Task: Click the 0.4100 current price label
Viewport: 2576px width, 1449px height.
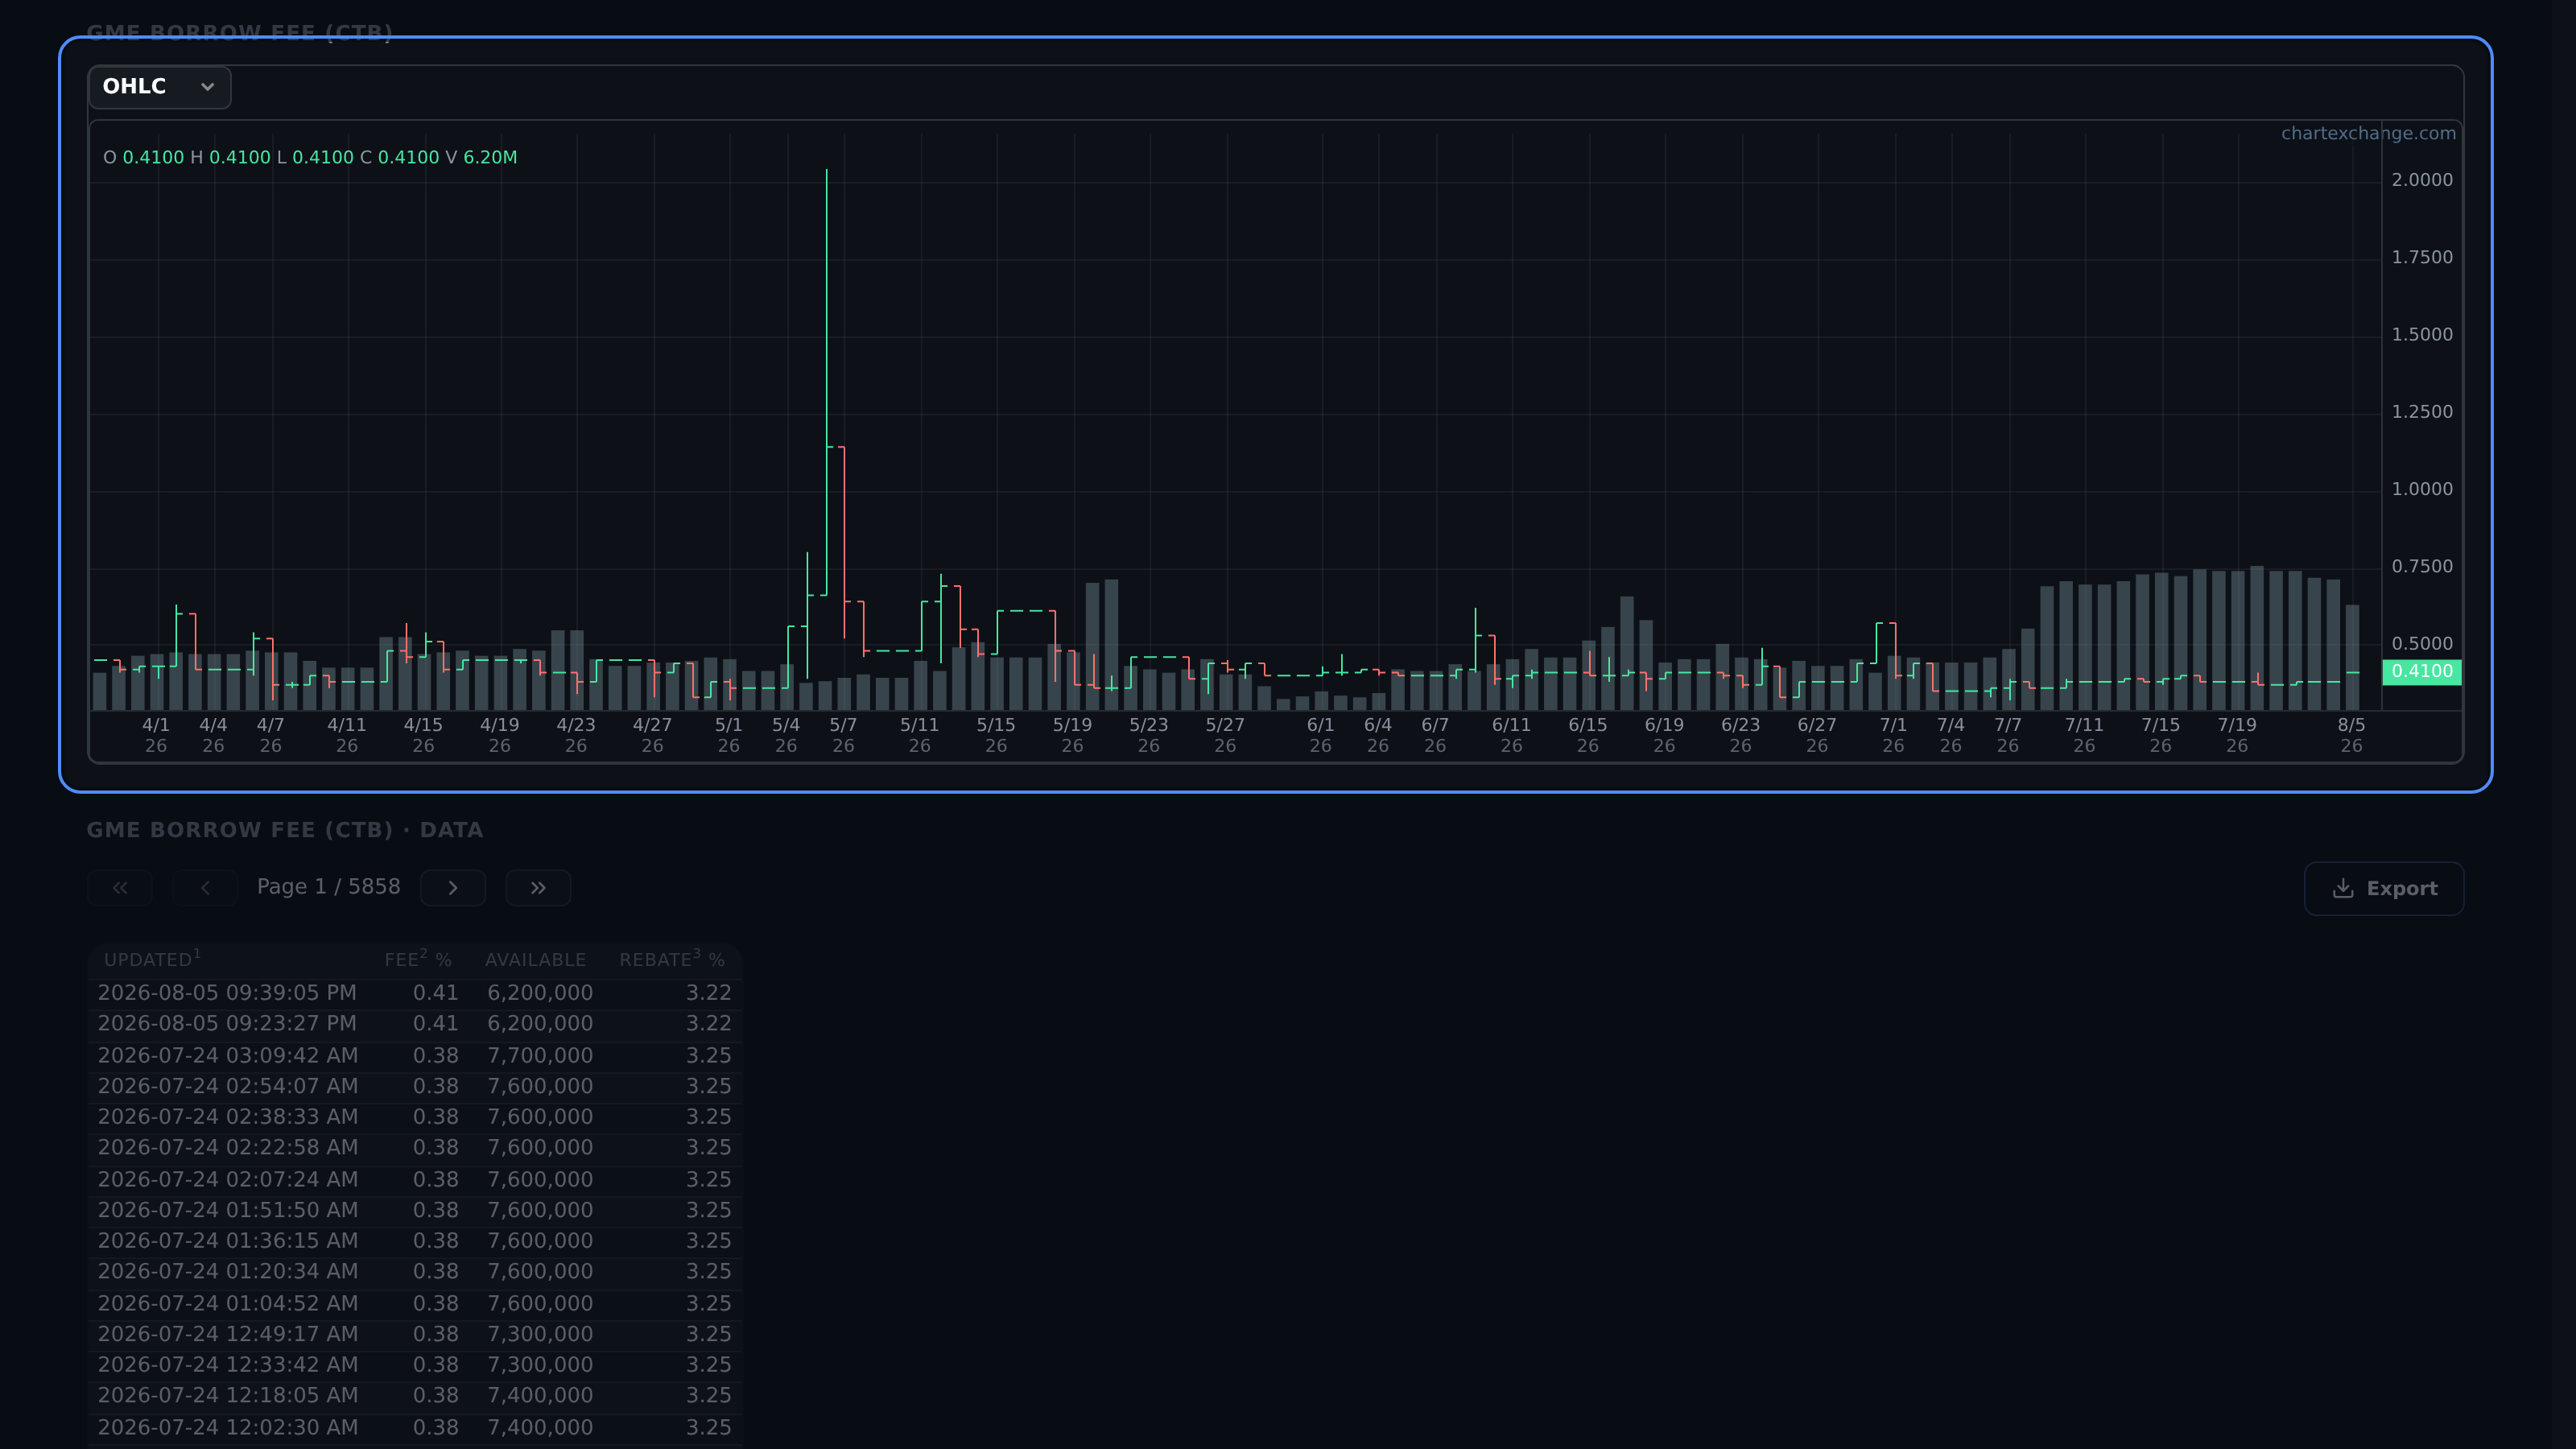Action: [2422, 671]
